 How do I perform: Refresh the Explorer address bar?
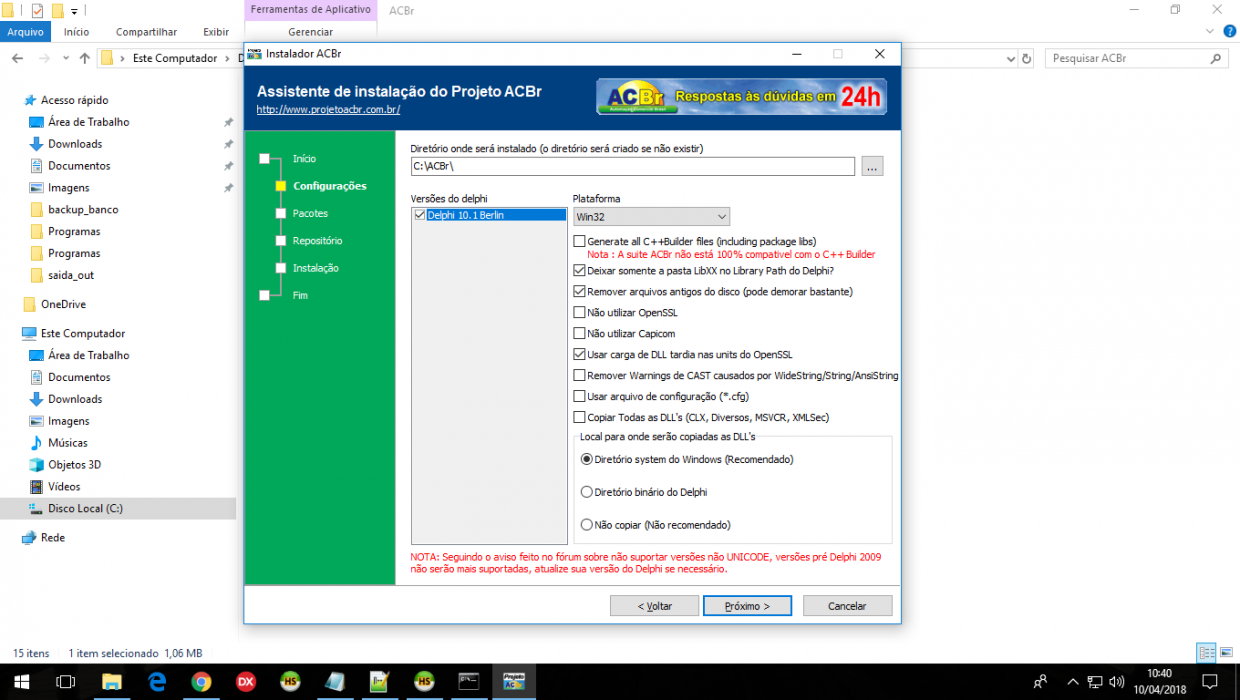pos(1026,58)
